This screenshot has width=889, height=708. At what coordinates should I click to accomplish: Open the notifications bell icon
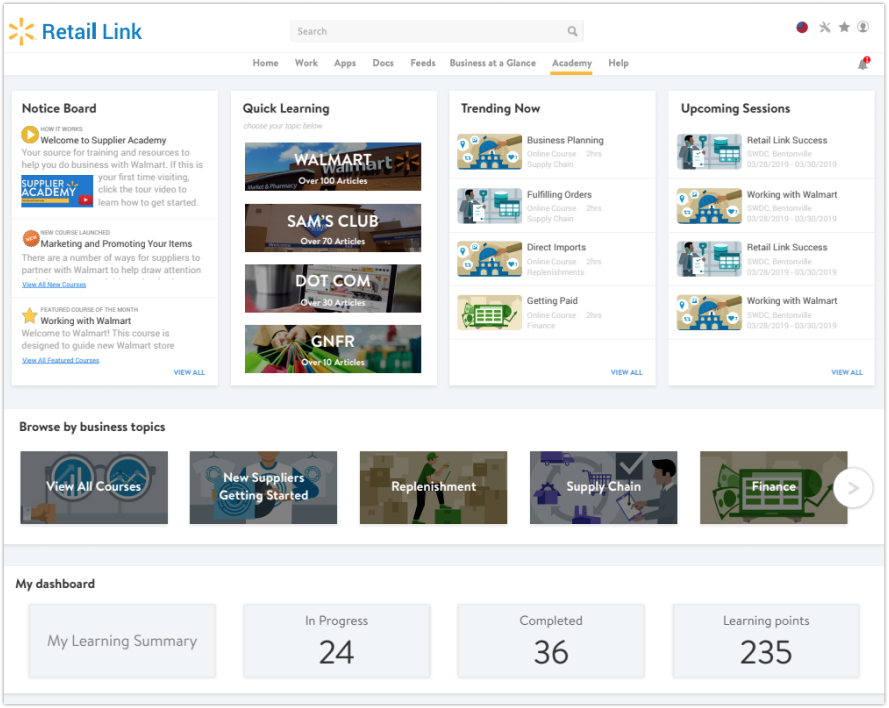[x=863, y=63]
